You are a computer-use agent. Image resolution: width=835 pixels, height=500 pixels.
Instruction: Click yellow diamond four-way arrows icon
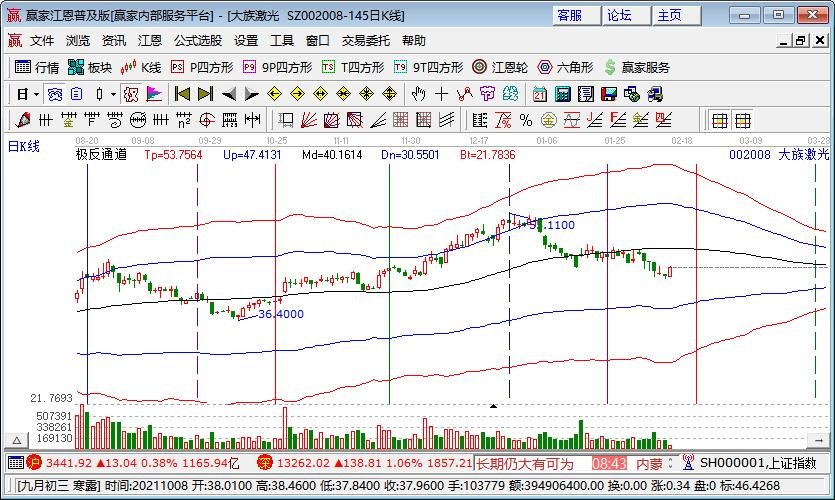click(366, 95)
